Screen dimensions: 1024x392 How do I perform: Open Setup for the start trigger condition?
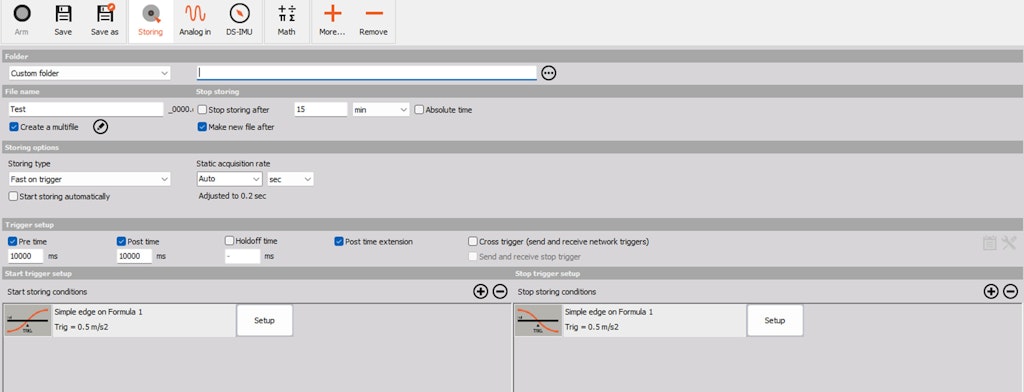(264, 320)
